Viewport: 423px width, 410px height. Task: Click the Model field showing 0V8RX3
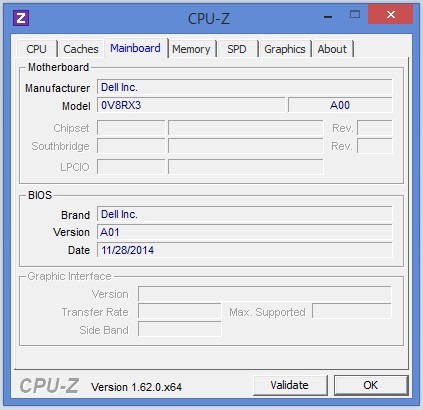[191, 105]
